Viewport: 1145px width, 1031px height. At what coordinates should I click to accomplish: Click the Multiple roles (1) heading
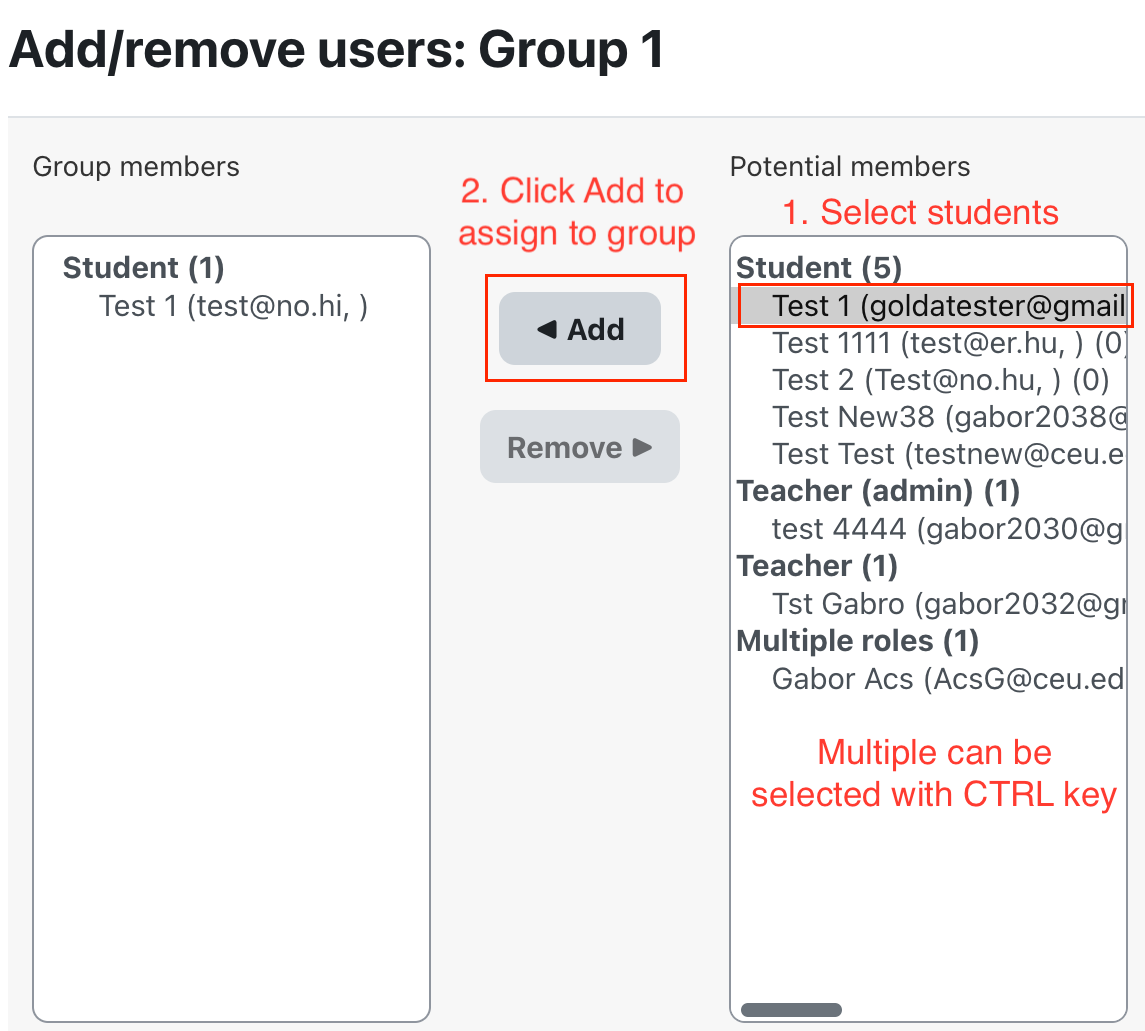[x=857, y=641]
